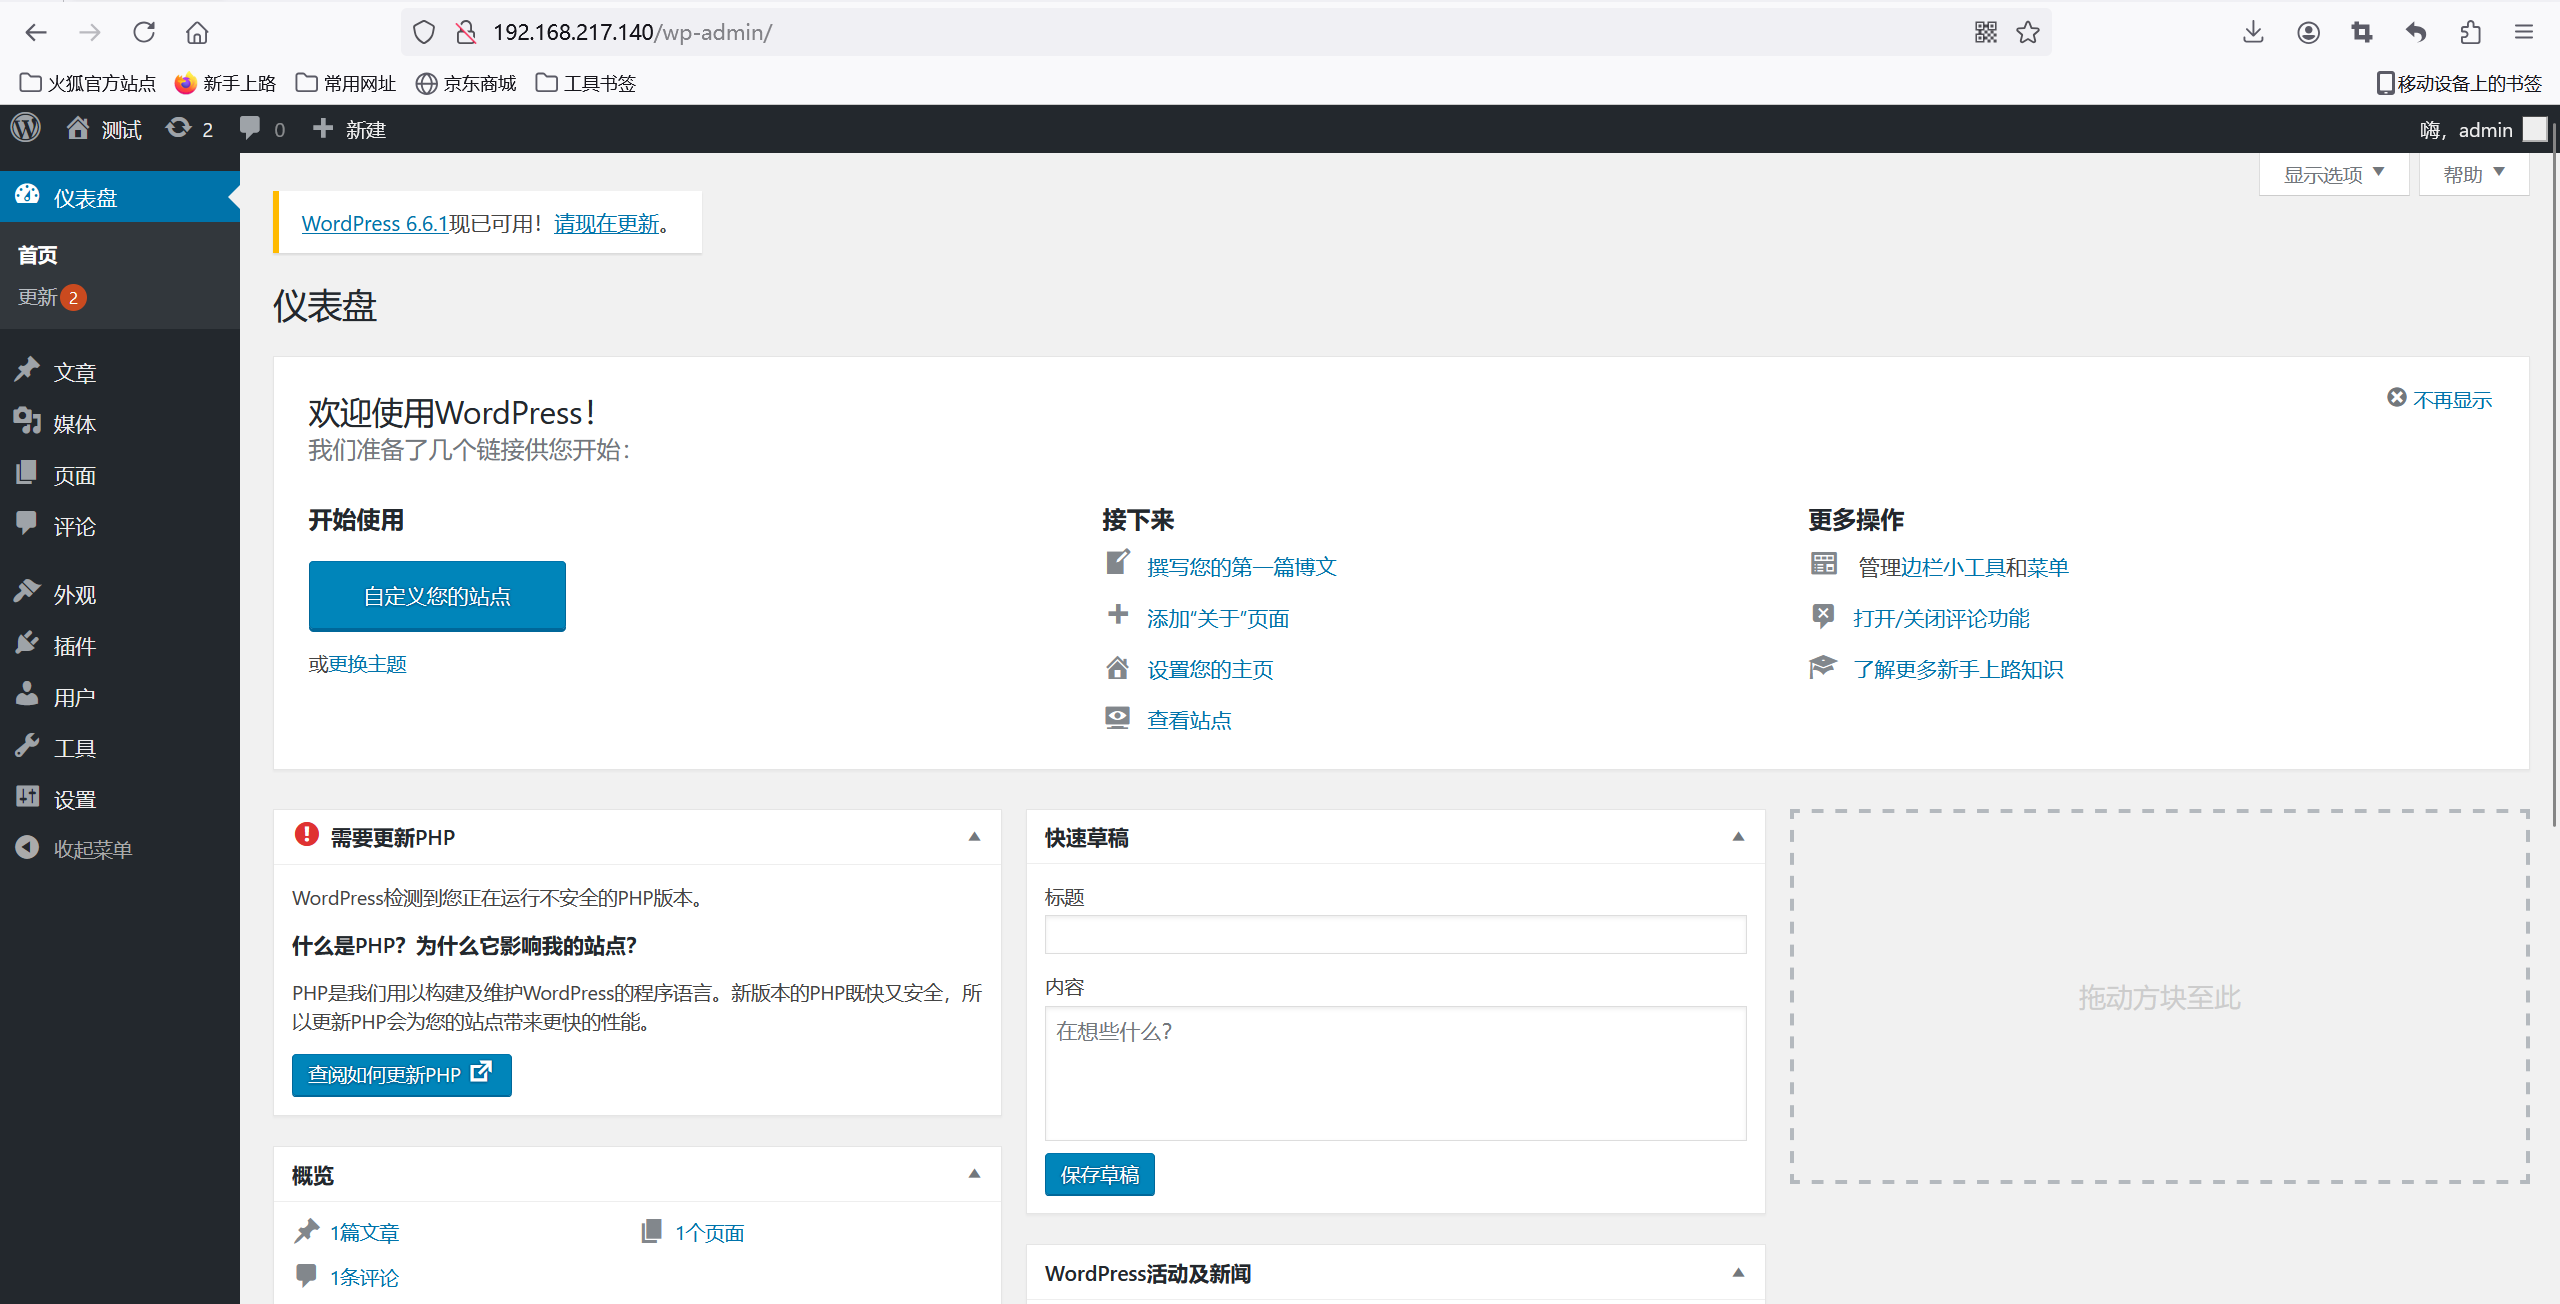Open the 插件 plugins menu item
This screenshot has height=1304, width=2560.
(75, 646)
